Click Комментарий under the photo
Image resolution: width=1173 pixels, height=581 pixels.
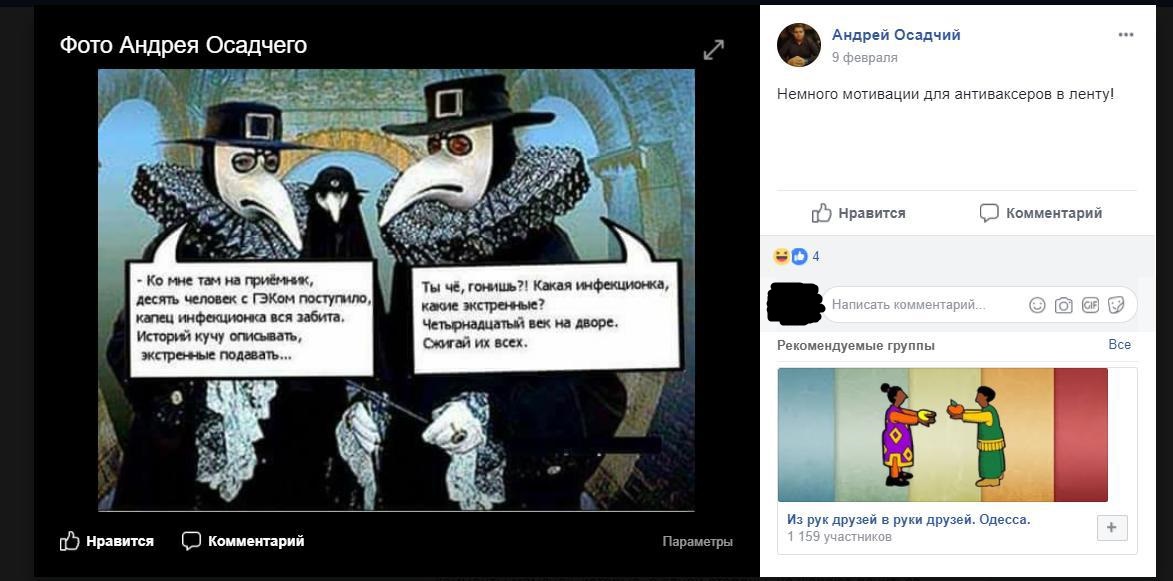coord(243,541)
